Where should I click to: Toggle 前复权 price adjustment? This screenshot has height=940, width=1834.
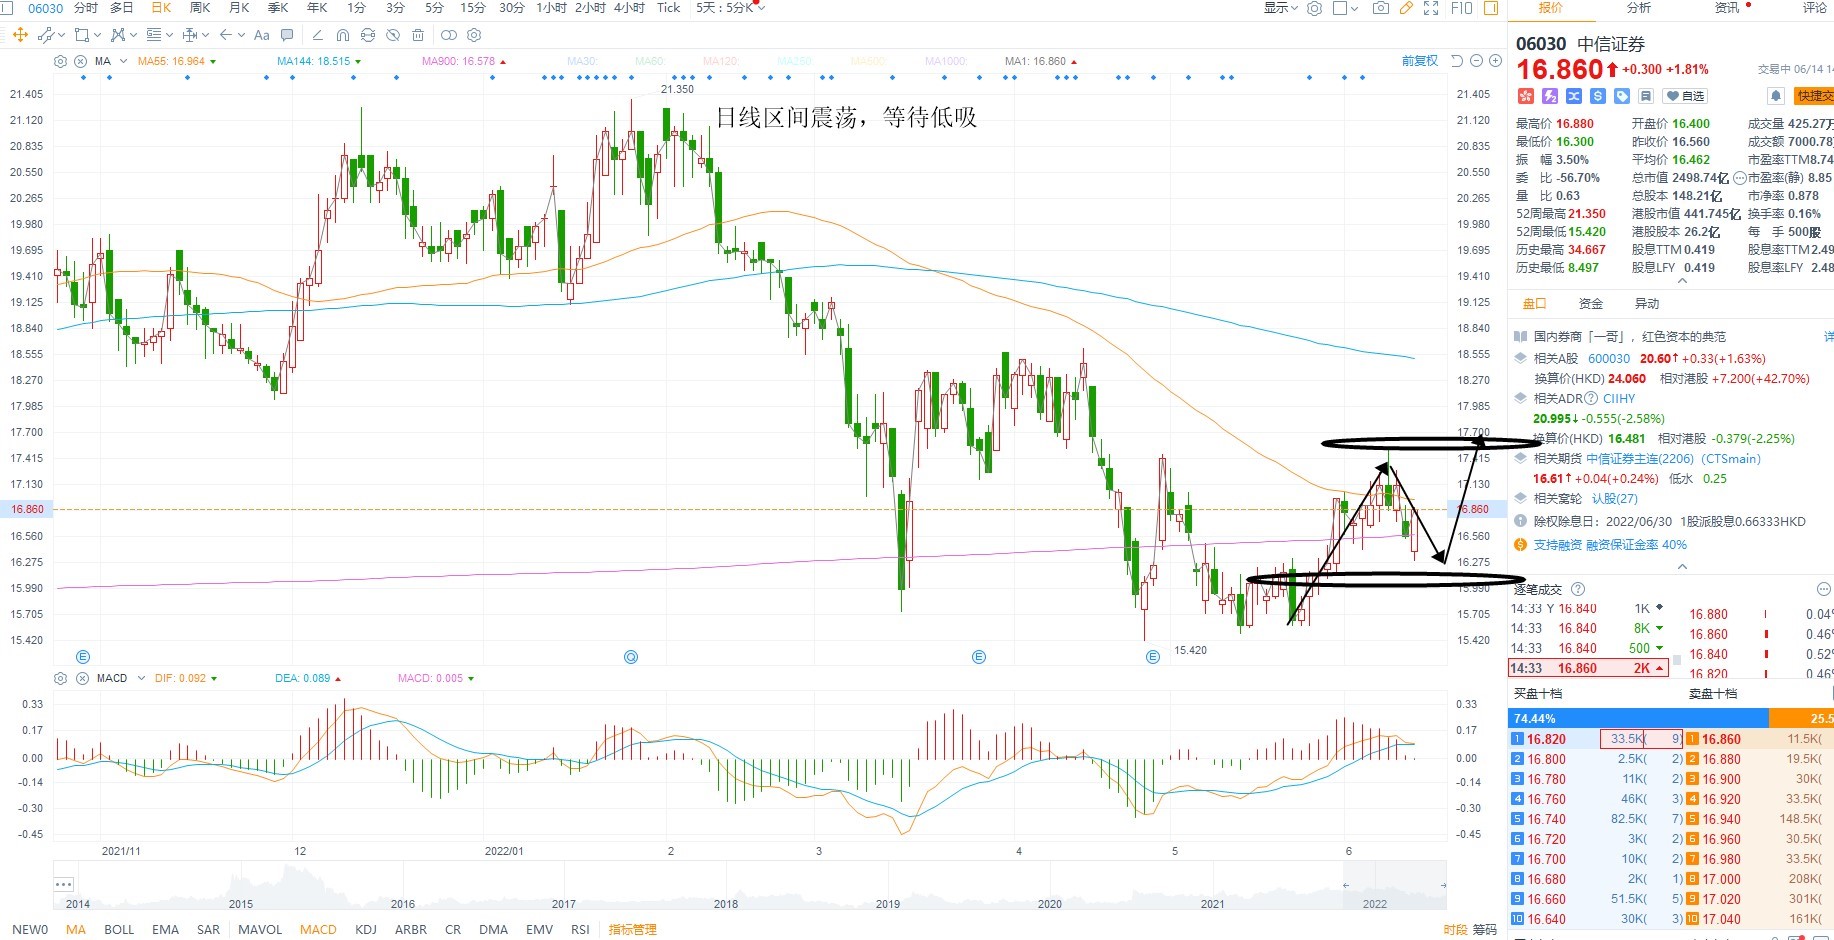[1420, 61]
